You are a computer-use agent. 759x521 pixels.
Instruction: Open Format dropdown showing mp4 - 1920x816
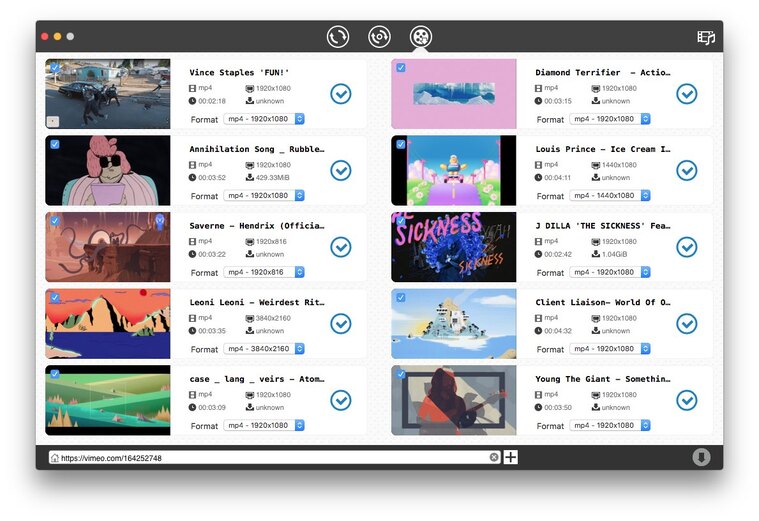tap(264, 272)
